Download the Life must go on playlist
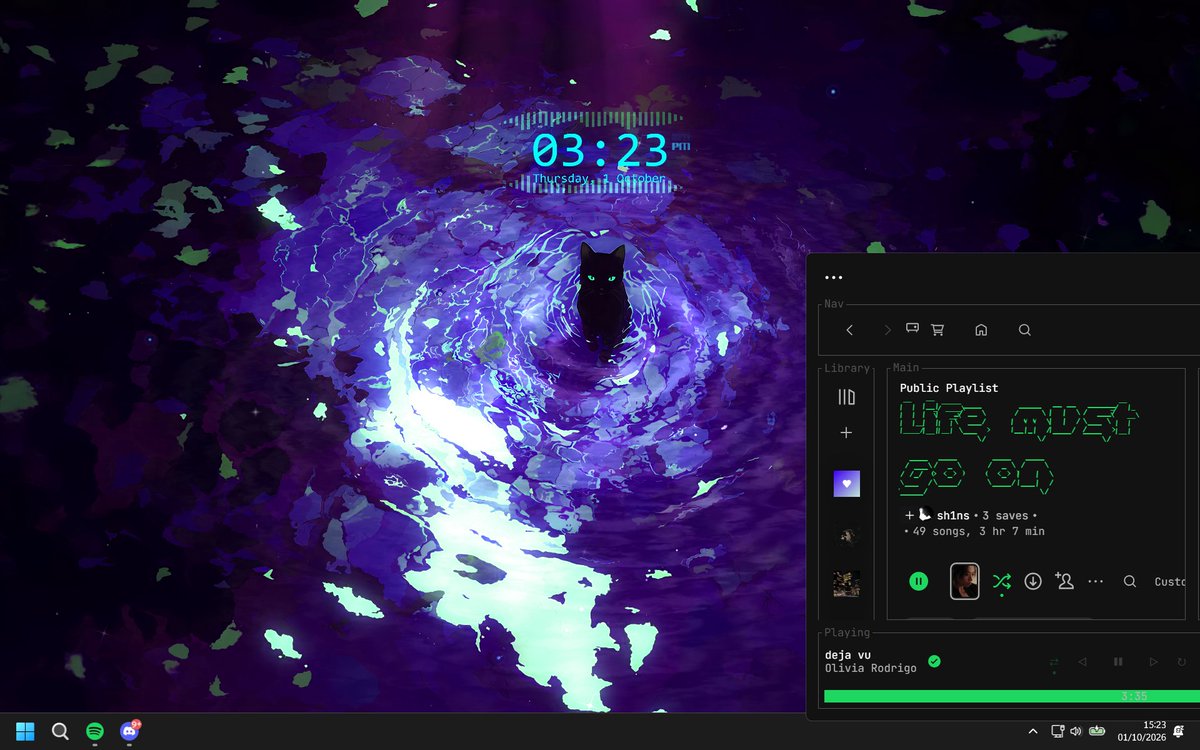Image resolution: width=1200 pixels, height=750 pixels. pyautogui.click(x=1033, y=581)
